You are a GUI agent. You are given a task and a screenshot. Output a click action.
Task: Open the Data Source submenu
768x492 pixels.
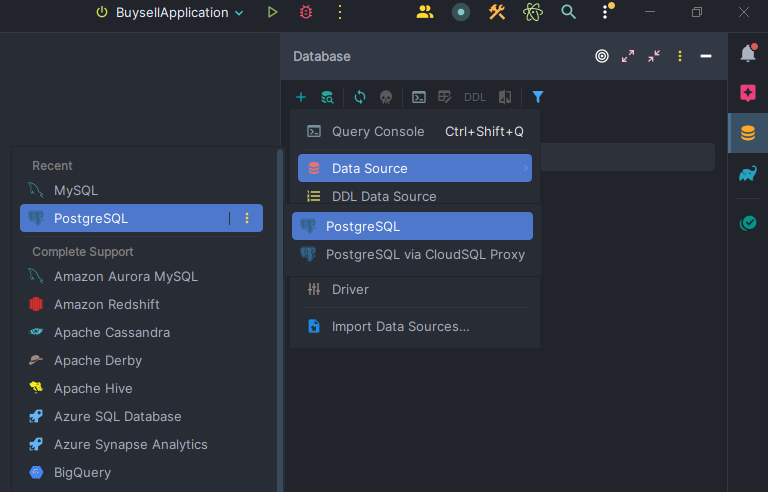[415, 168]
